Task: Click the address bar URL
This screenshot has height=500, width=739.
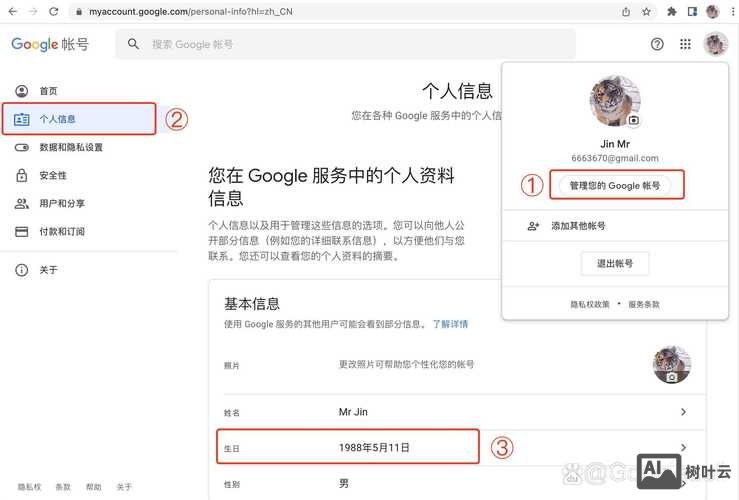Action: pos(191,11)
